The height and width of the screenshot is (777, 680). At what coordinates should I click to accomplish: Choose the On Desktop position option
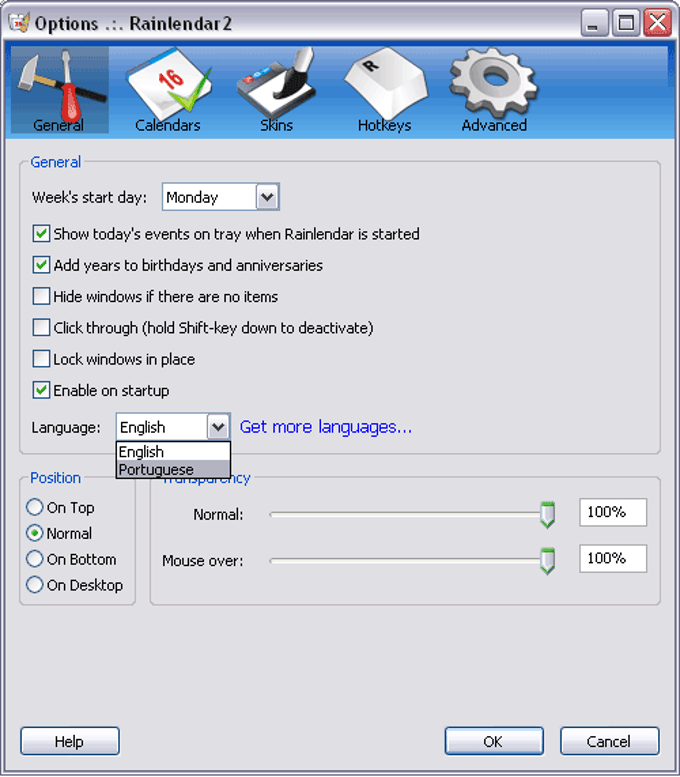pyautogui.click(x=34, y=585)
